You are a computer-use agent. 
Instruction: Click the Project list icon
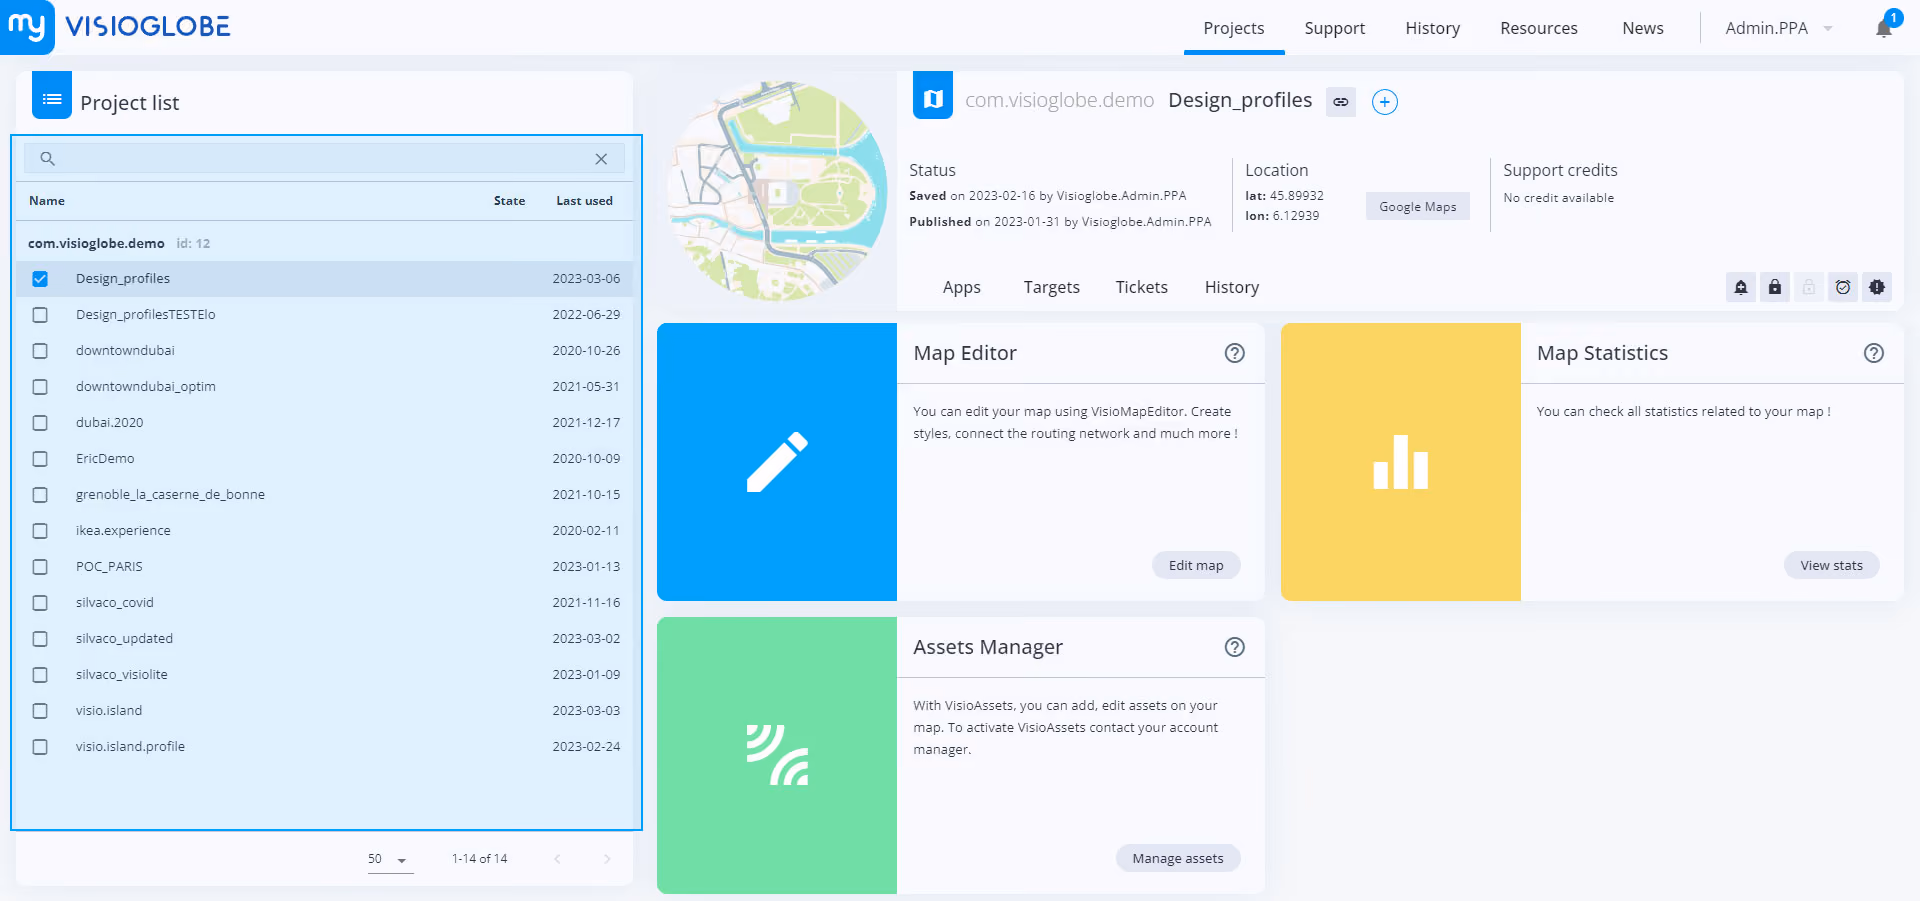coord(52,96)
